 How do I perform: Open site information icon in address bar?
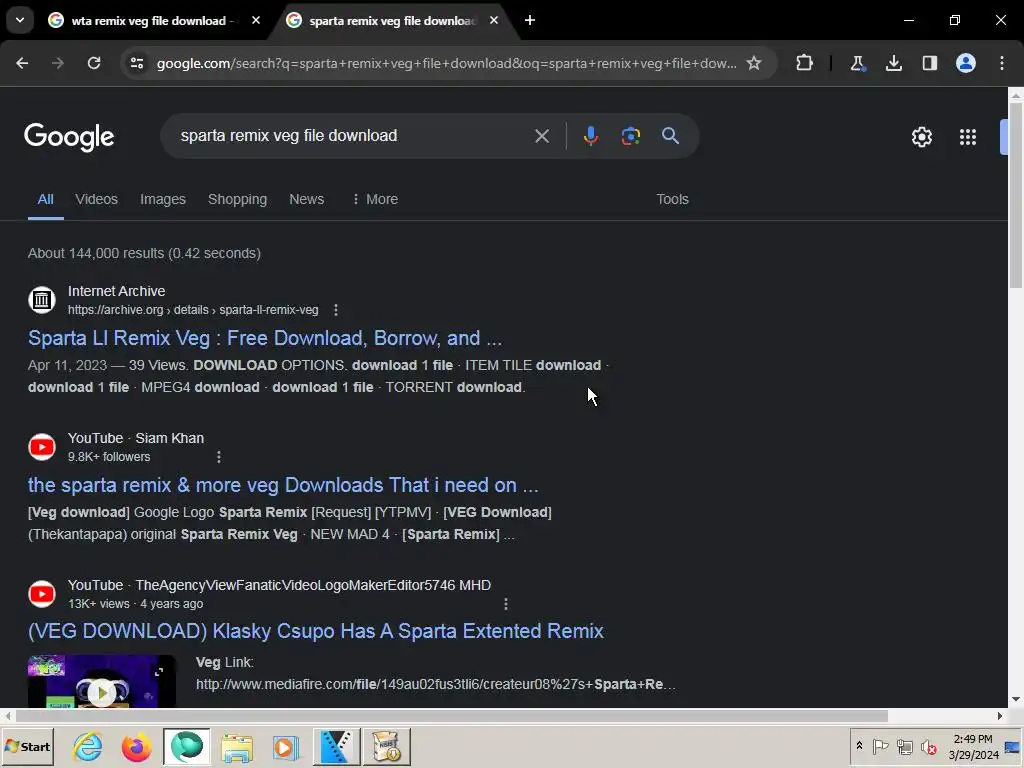coord(136,63)
